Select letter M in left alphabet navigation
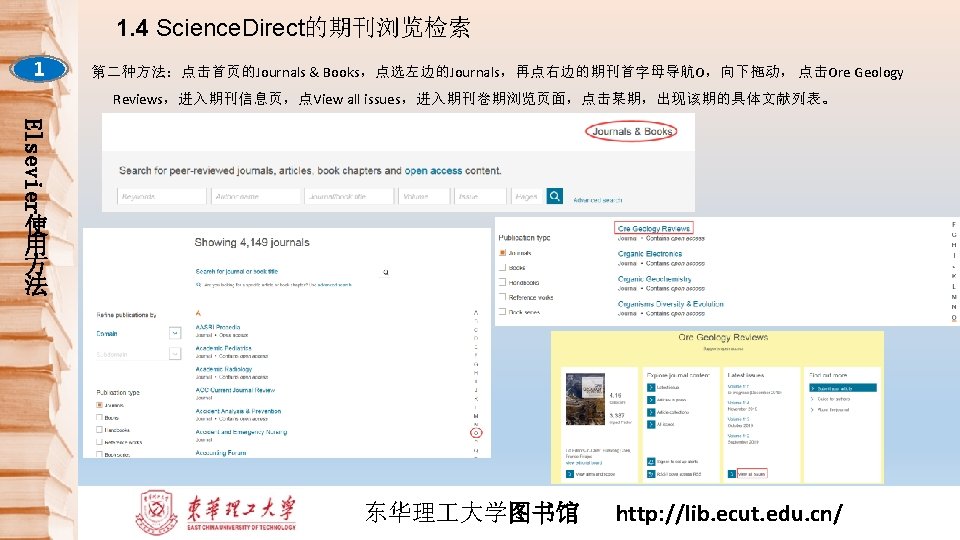The height and width of the screenshot is (540, 960). point(476,416)
